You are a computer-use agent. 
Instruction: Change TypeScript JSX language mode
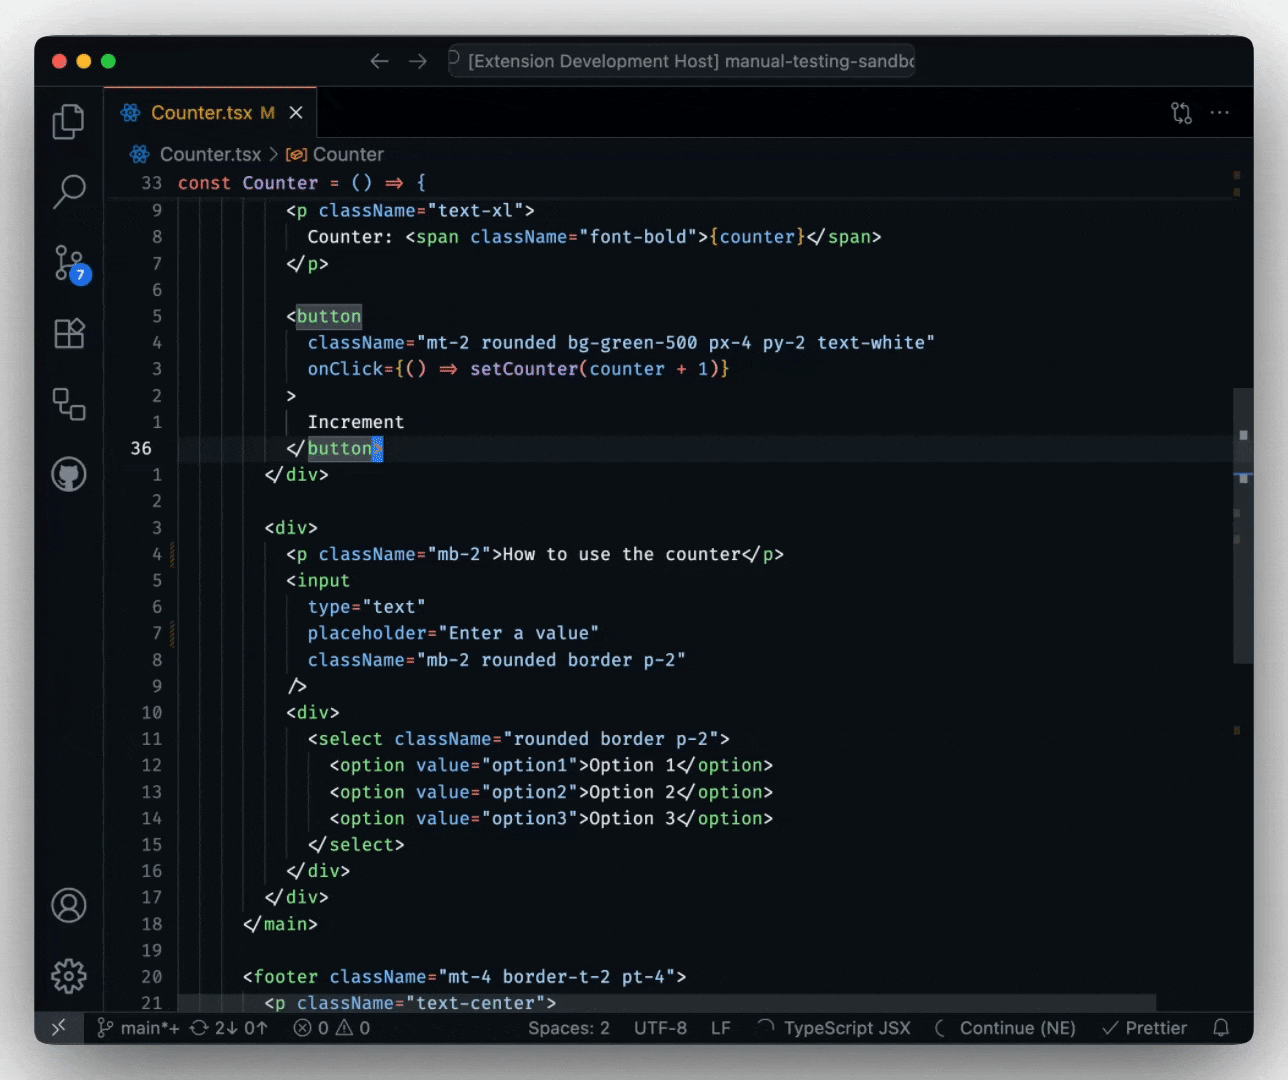point(846,1028)
